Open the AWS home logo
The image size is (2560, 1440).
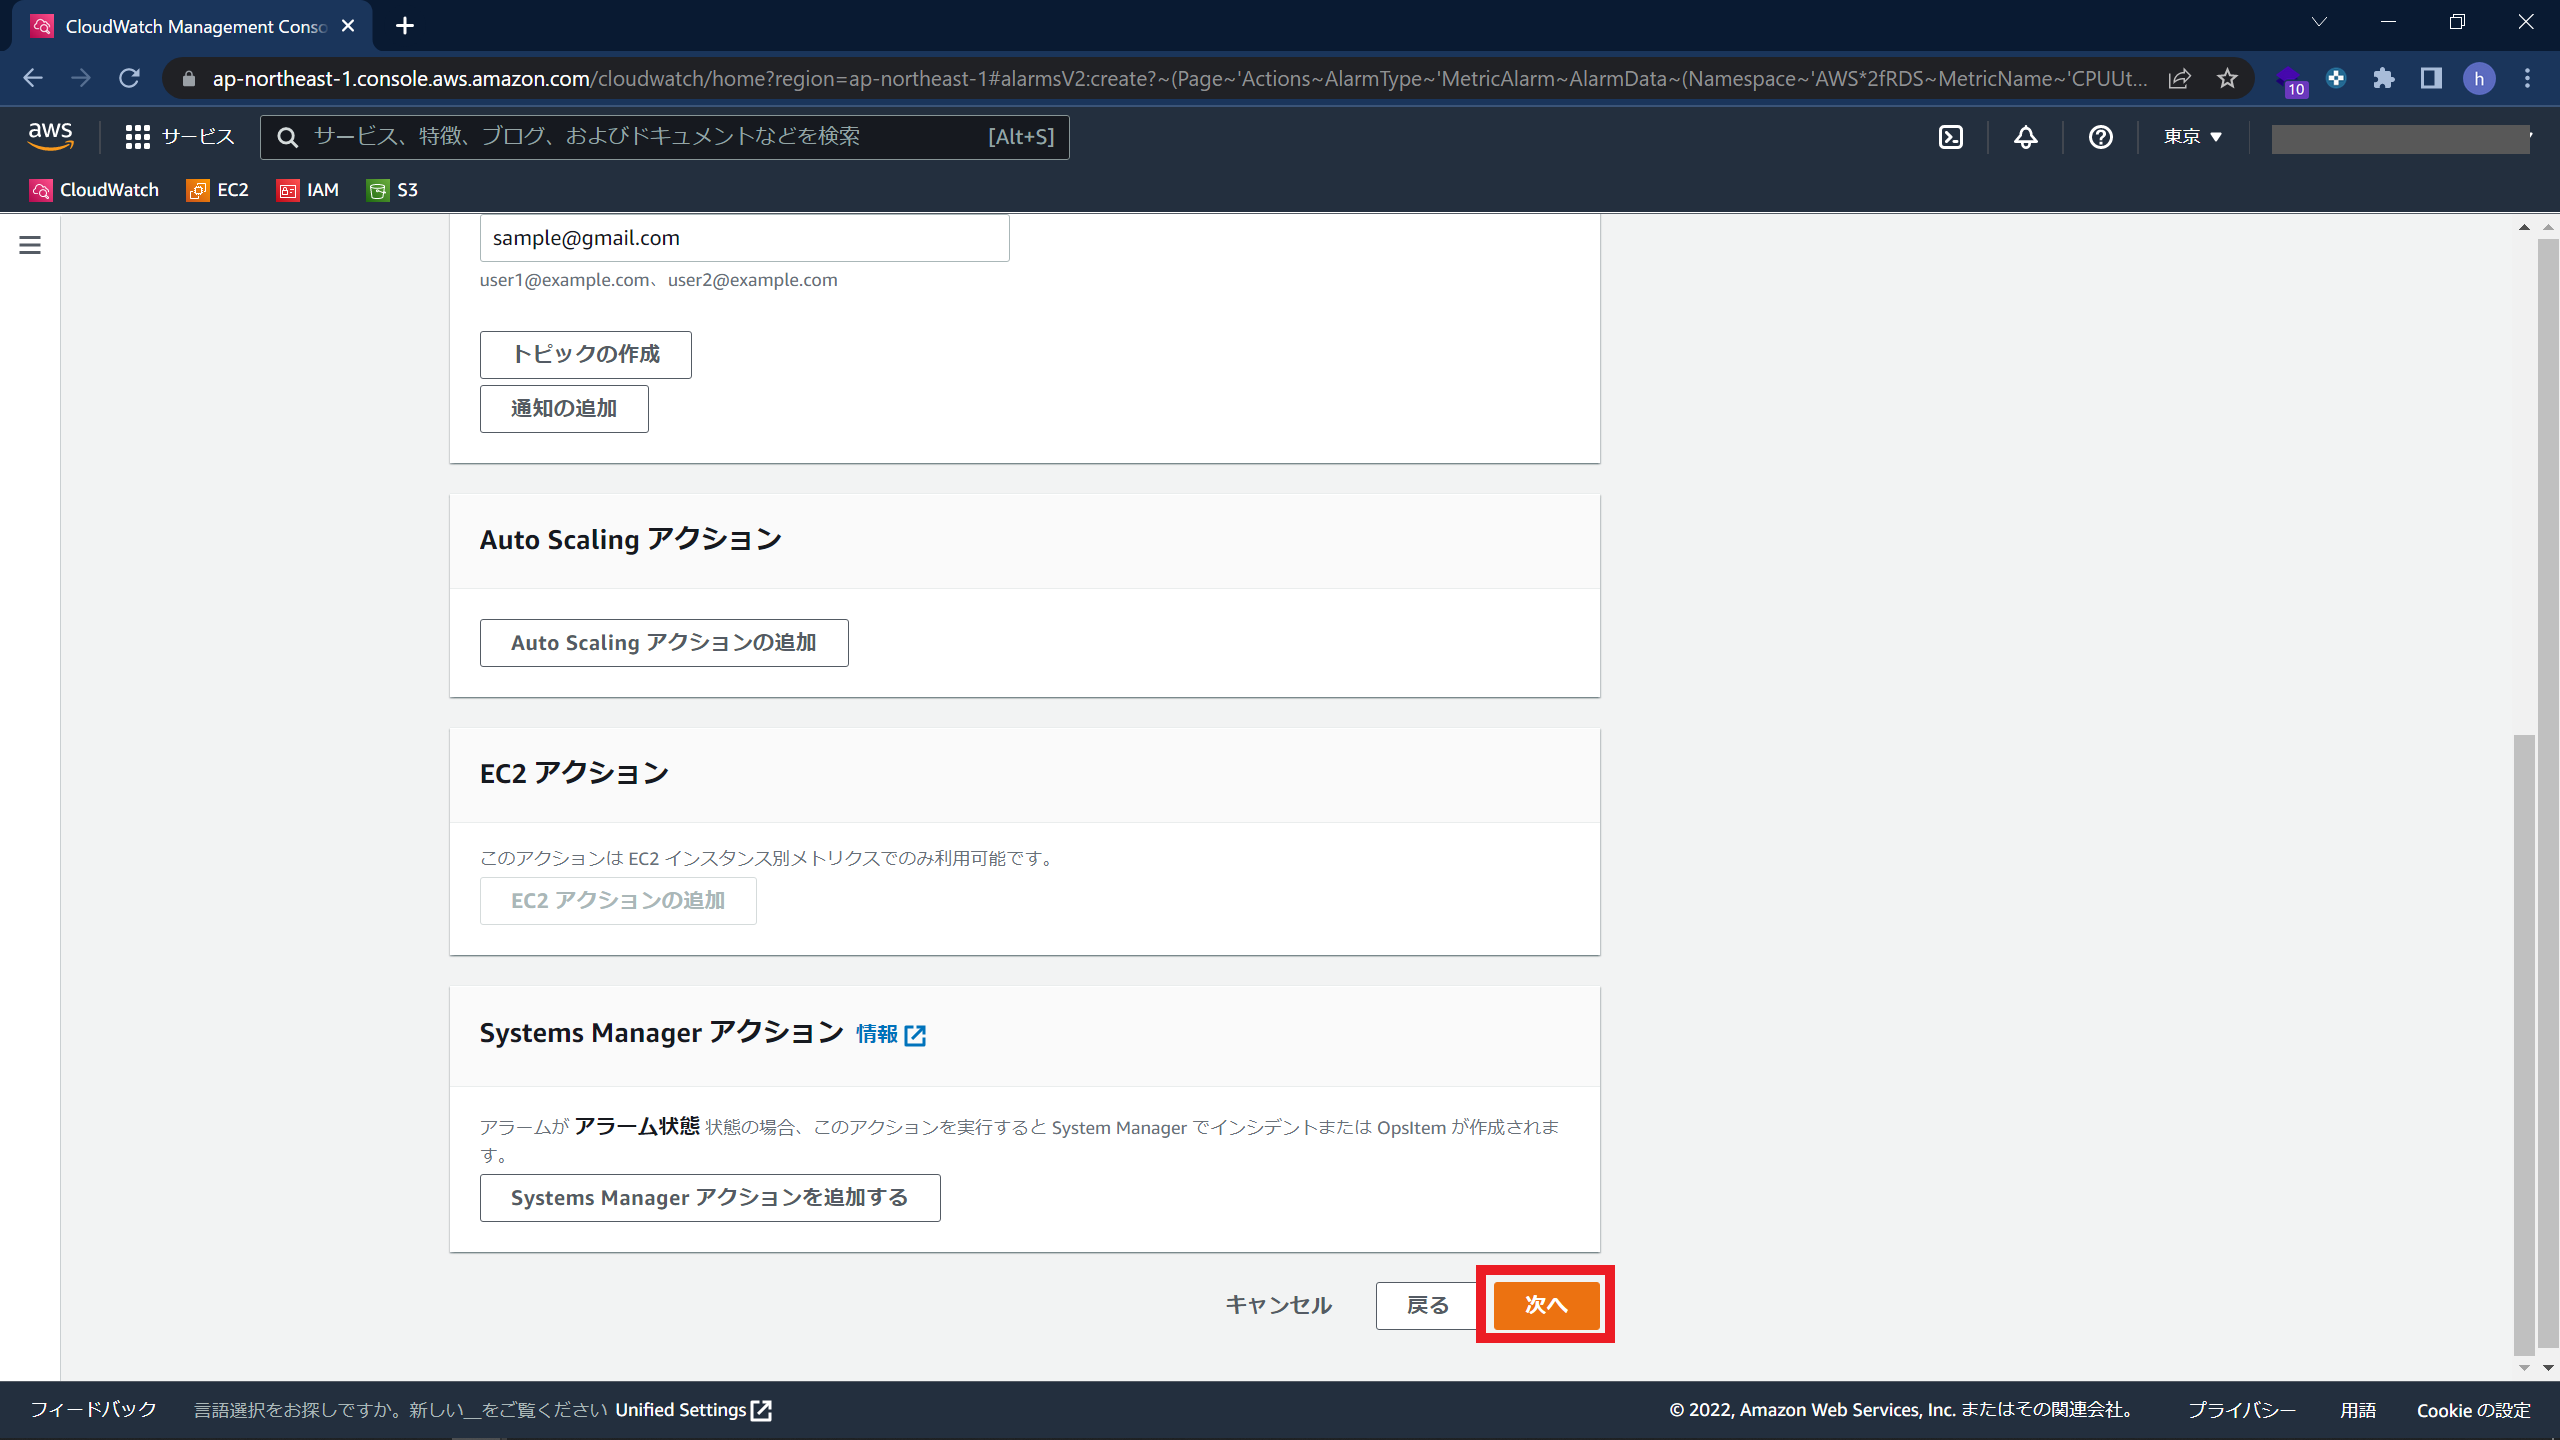tap(50, 136)
